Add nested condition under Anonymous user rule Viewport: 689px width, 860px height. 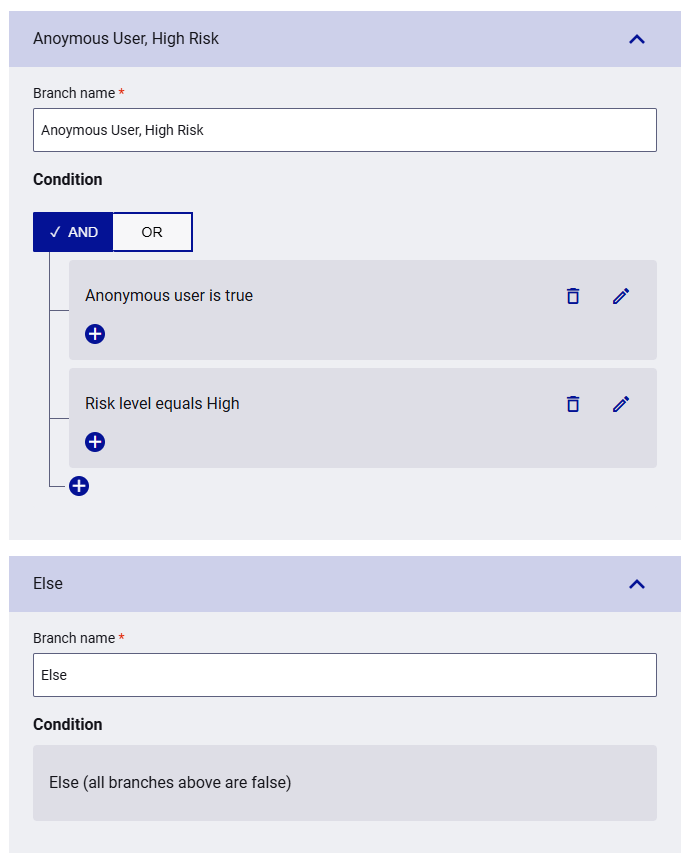(95, 333)
